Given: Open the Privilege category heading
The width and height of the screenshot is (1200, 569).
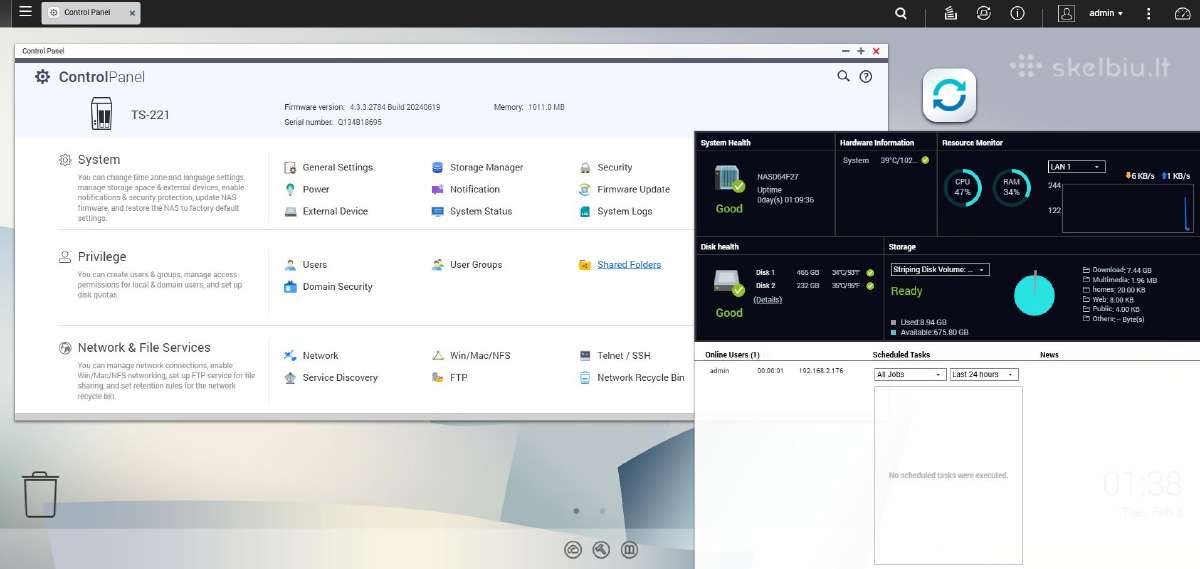Looking at the screenshot, I should point(102,257).
